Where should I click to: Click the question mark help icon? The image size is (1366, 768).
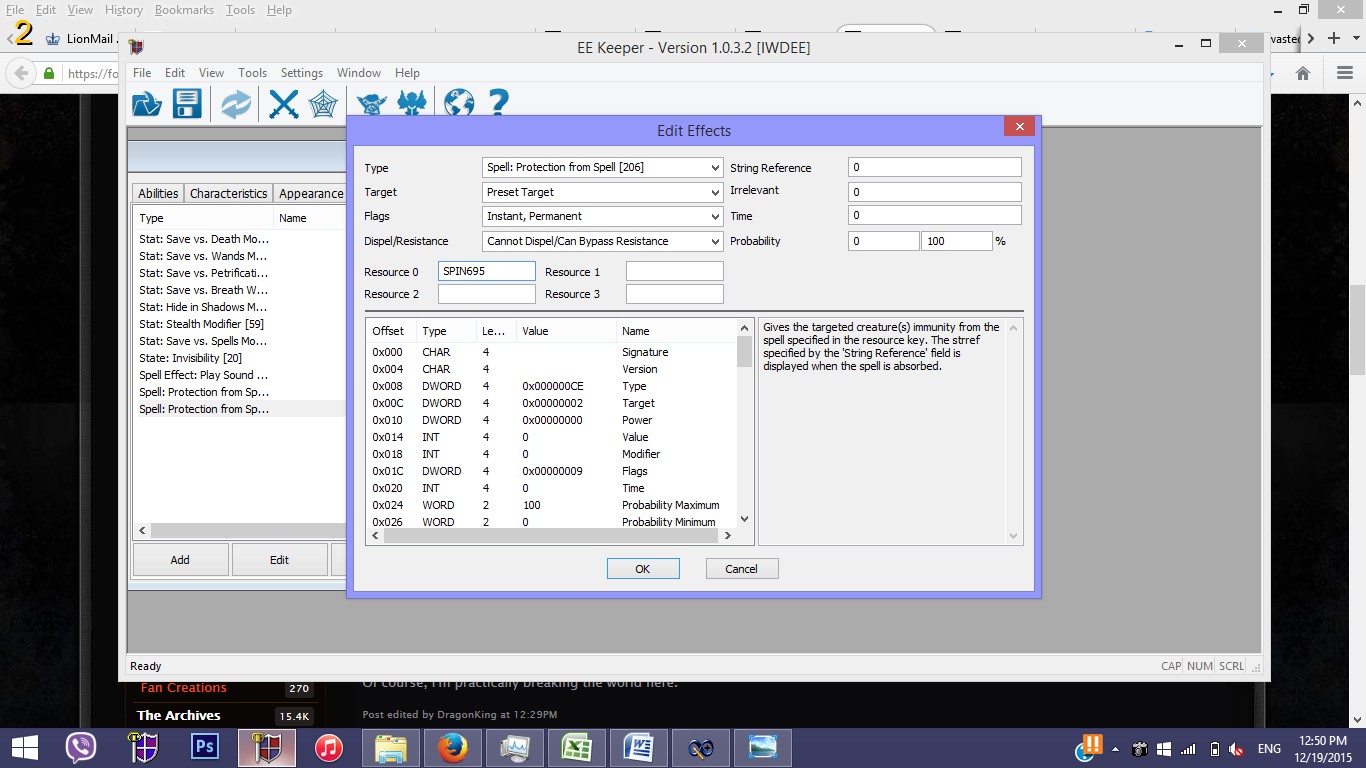click(x=498, y=103)
